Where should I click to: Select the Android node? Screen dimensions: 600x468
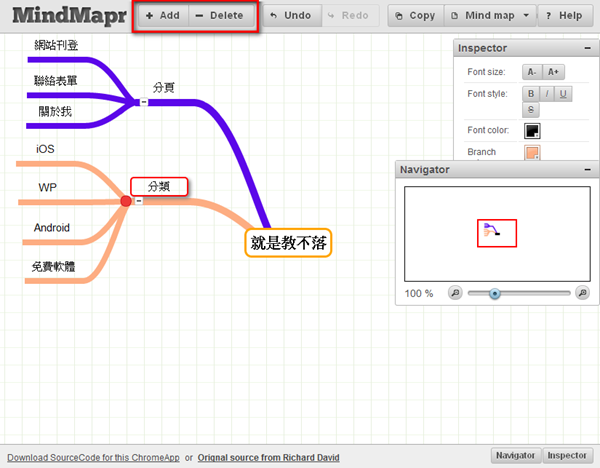pos(52,228)
